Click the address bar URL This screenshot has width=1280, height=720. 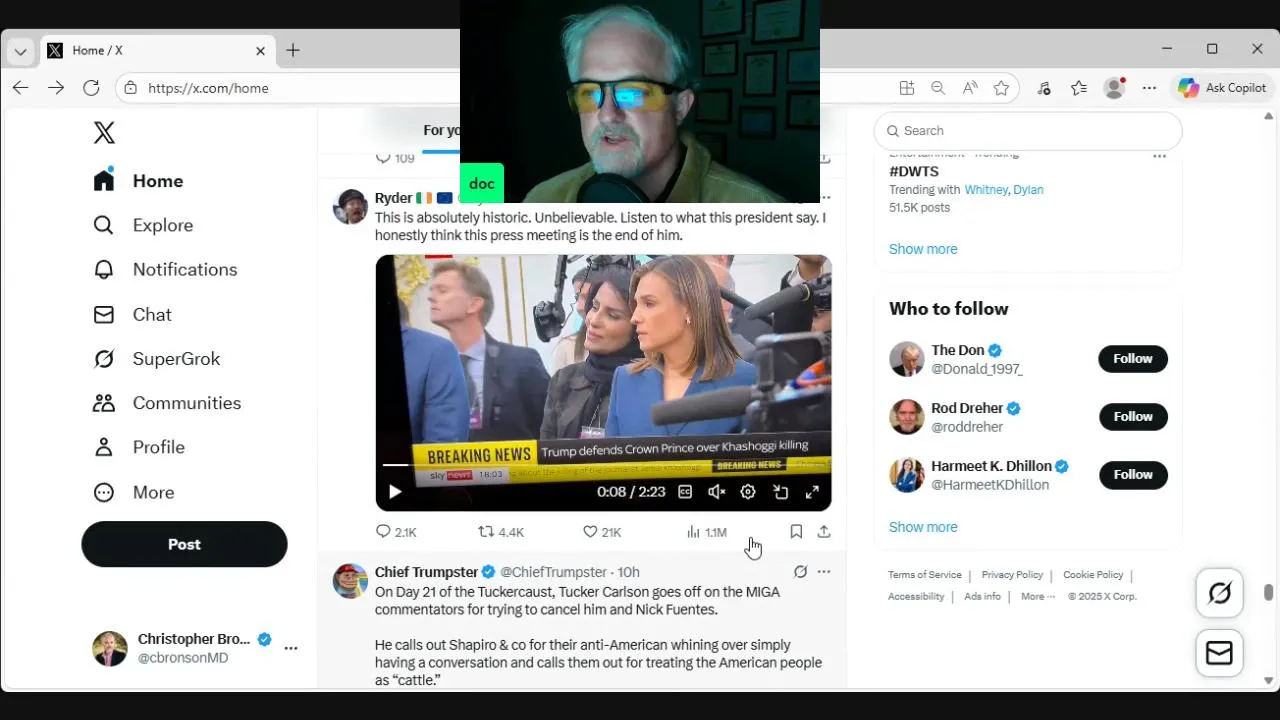tap(208, 88)
